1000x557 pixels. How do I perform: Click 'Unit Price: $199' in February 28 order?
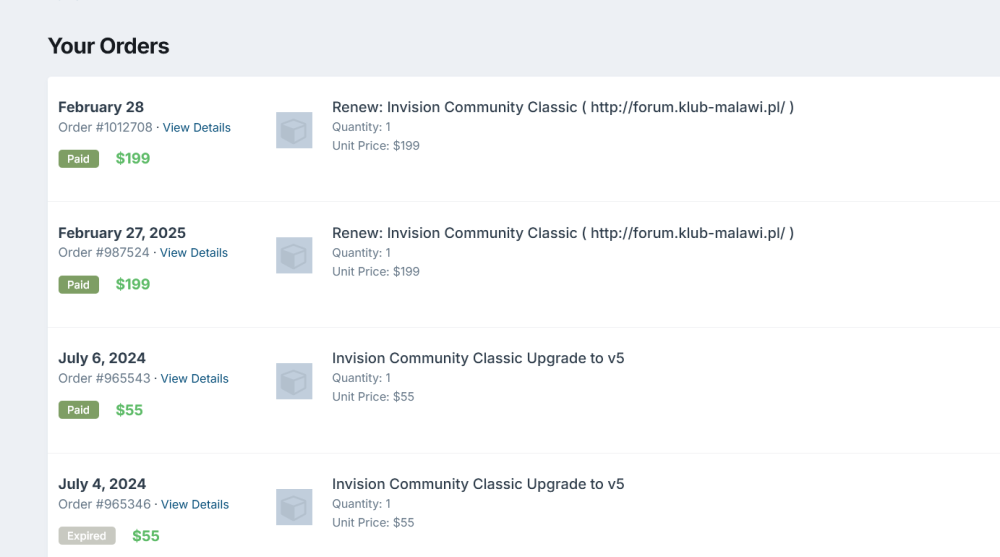click(376, 146)
